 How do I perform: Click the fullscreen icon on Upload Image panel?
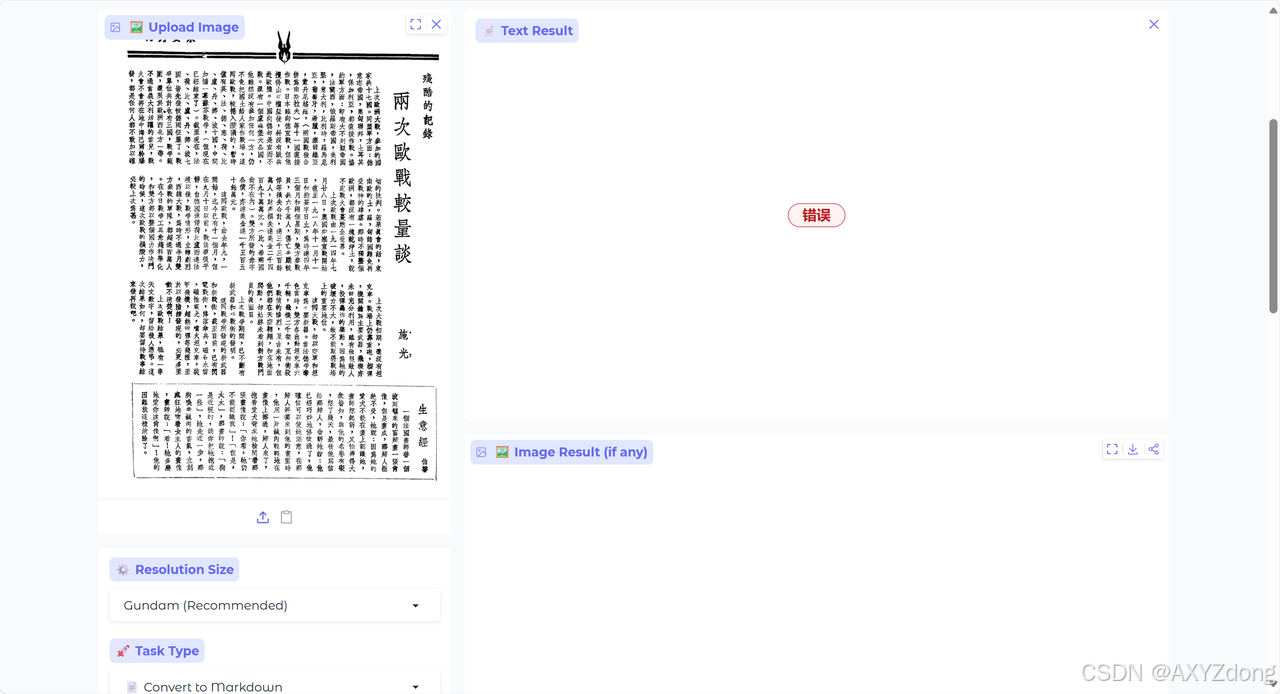tap(415, 23)
